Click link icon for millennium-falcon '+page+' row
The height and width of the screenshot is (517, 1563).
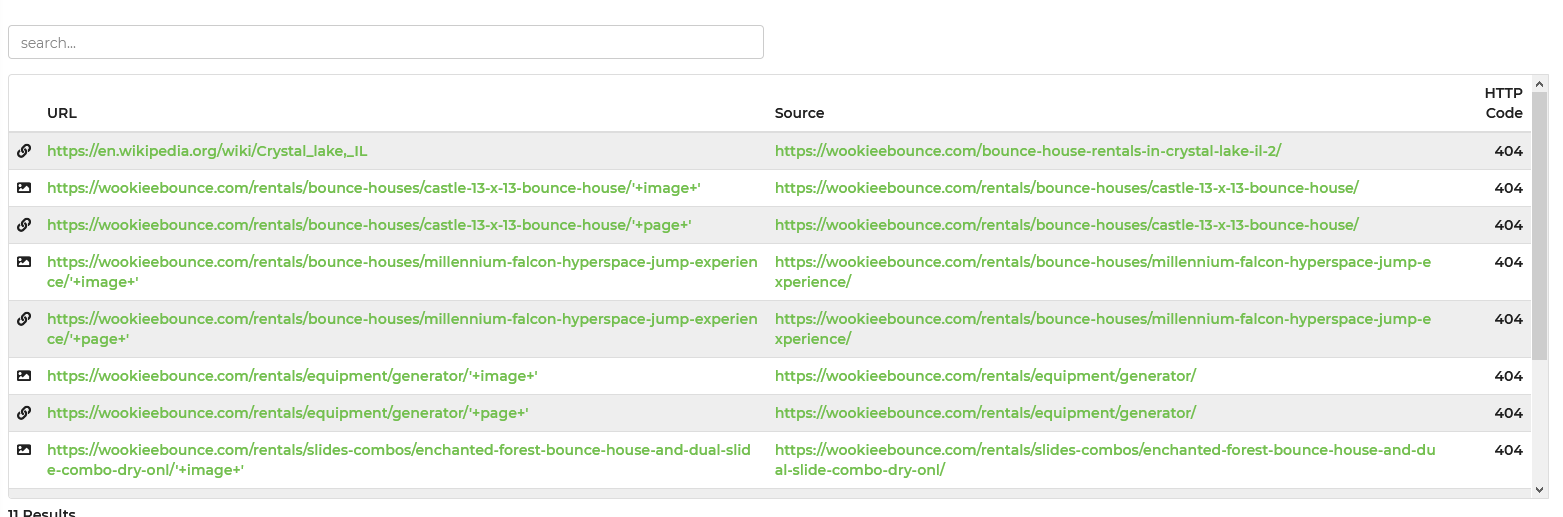(24, 319)
